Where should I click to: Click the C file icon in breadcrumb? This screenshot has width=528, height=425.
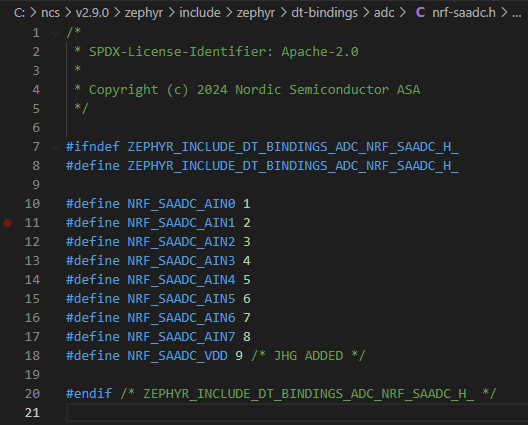tap(420, 13)
